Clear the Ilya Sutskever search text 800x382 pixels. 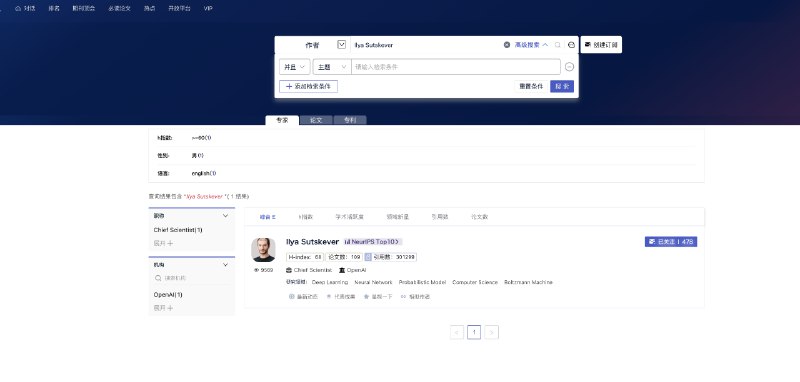pyautogui.click(x=507, y=45)
